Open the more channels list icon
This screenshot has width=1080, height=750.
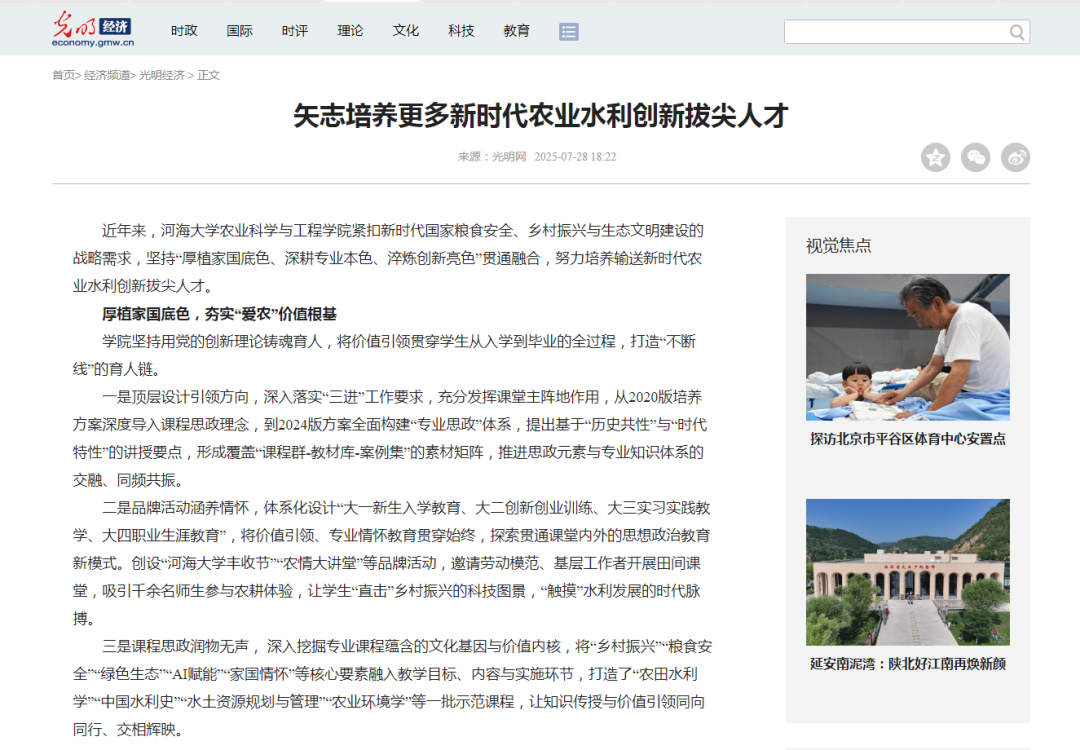[x=569, y=32]
